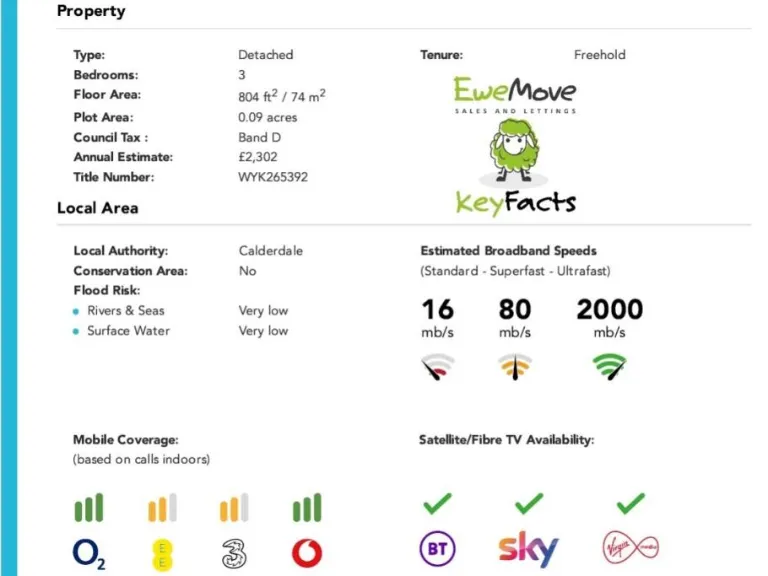Click the Vodafone green signal bars
The height and width of the screenshot is (576, 768).
[x=307, y=508]
